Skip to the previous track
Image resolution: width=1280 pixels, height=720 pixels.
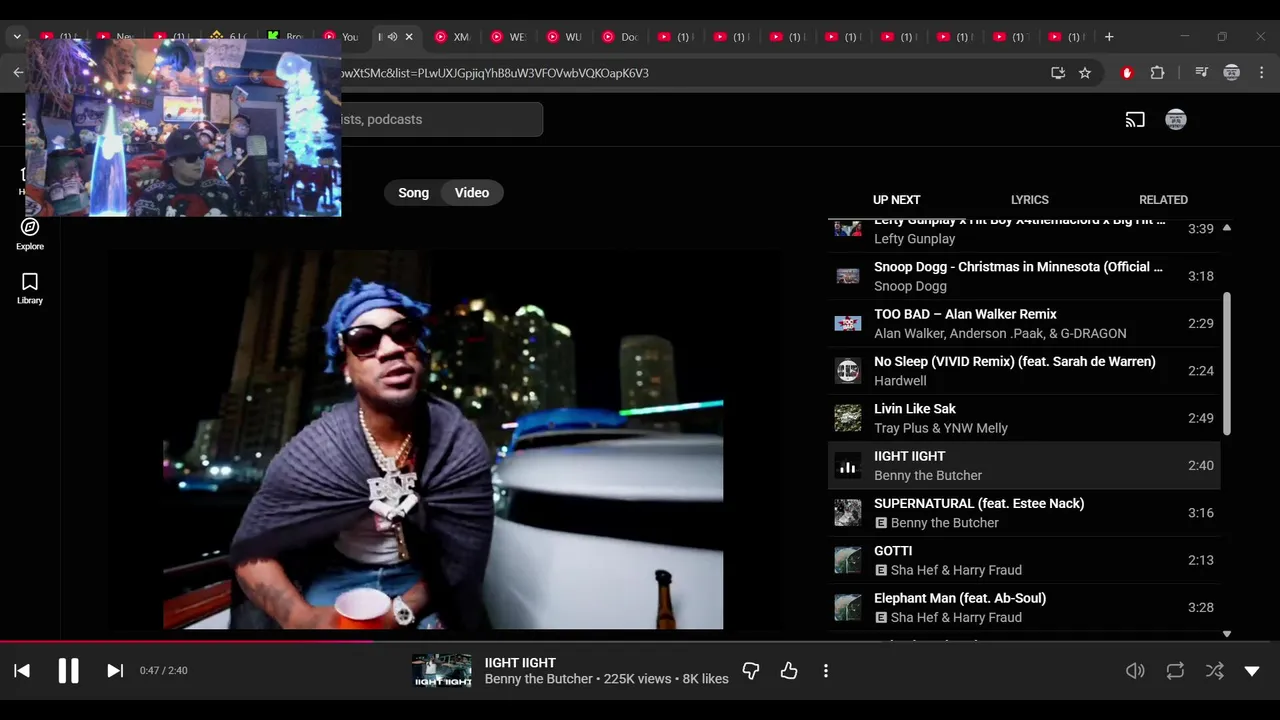(22, 671)
